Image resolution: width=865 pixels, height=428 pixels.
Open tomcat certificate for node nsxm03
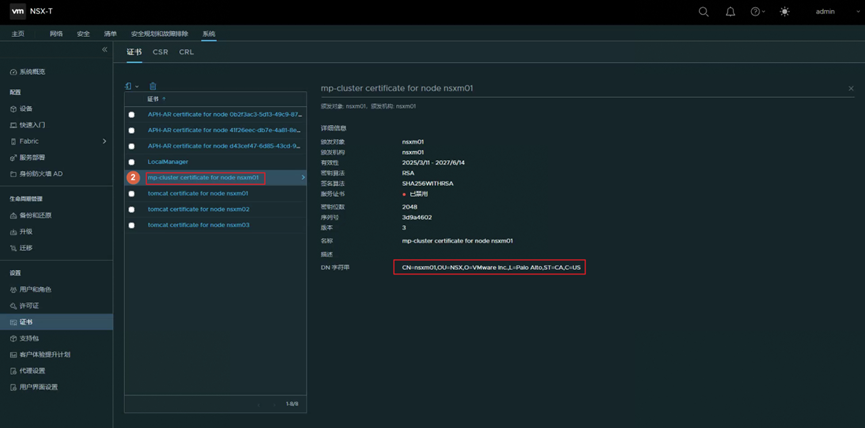click(x=199, y=225)
